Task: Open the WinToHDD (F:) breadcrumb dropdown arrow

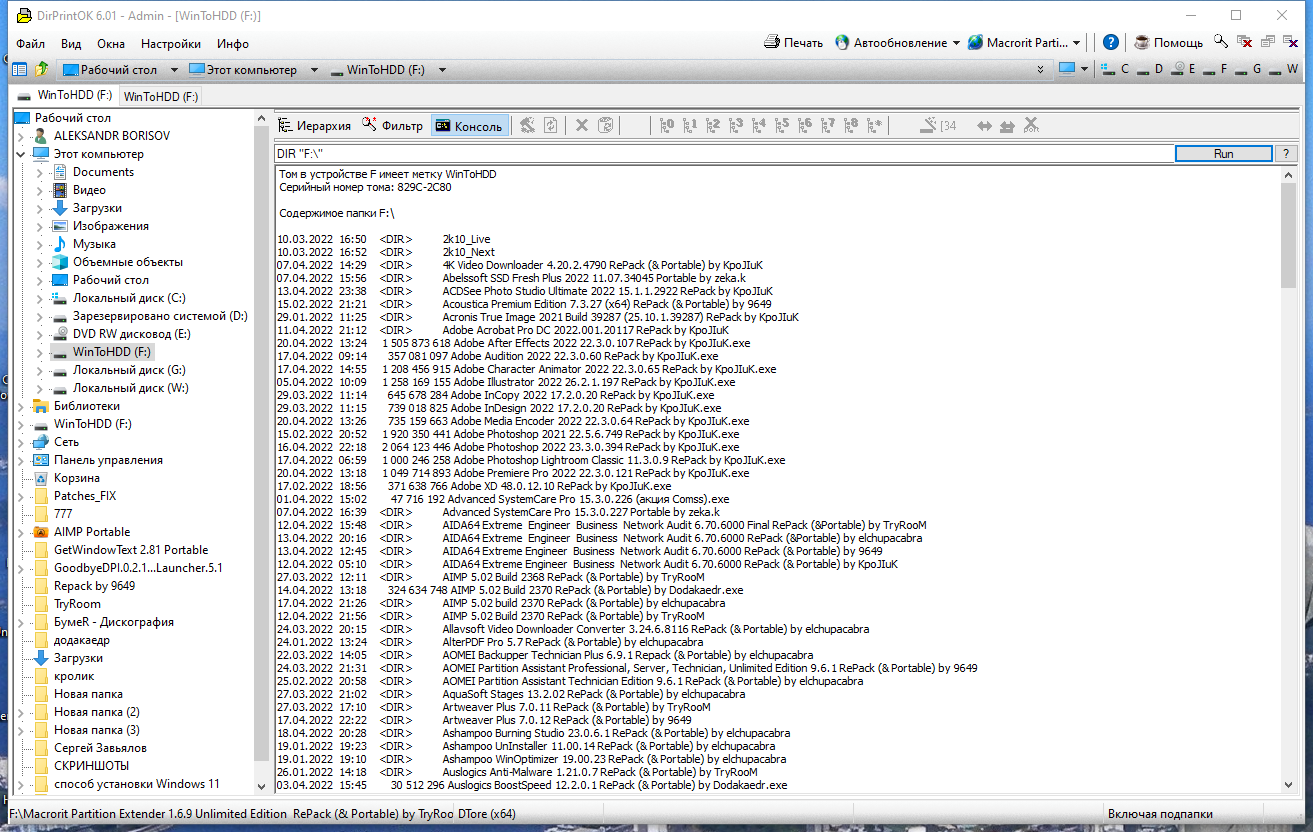Action: tap(442, 70)
